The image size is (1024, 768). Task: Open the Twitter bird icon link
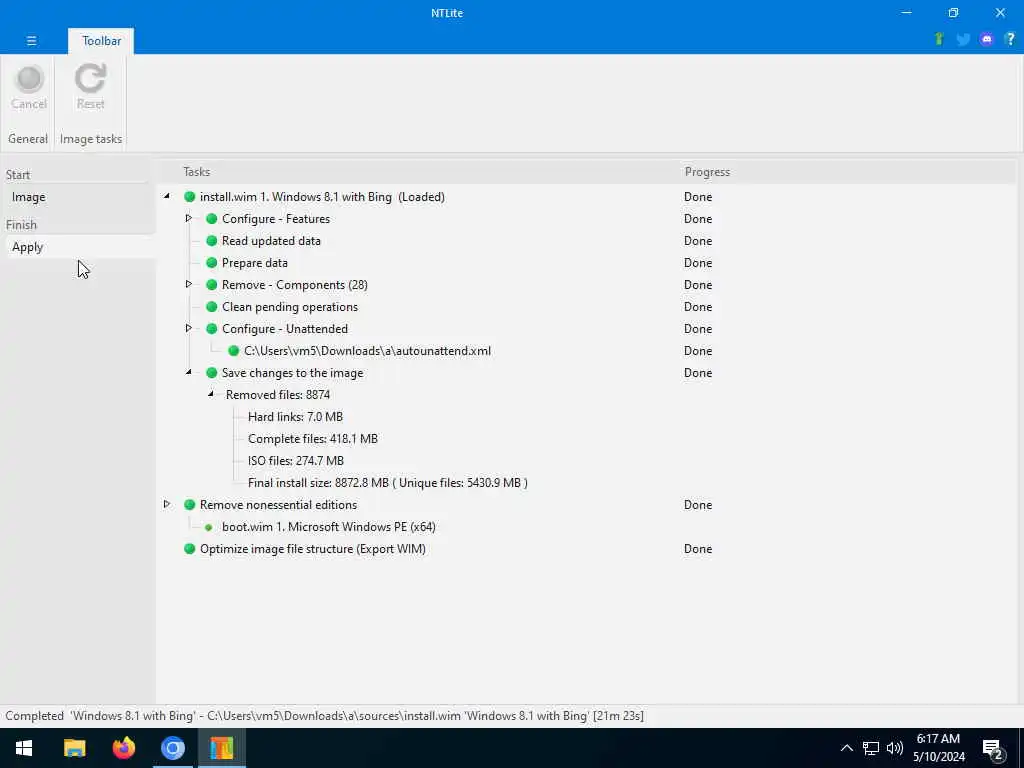(x=963, y=39)
